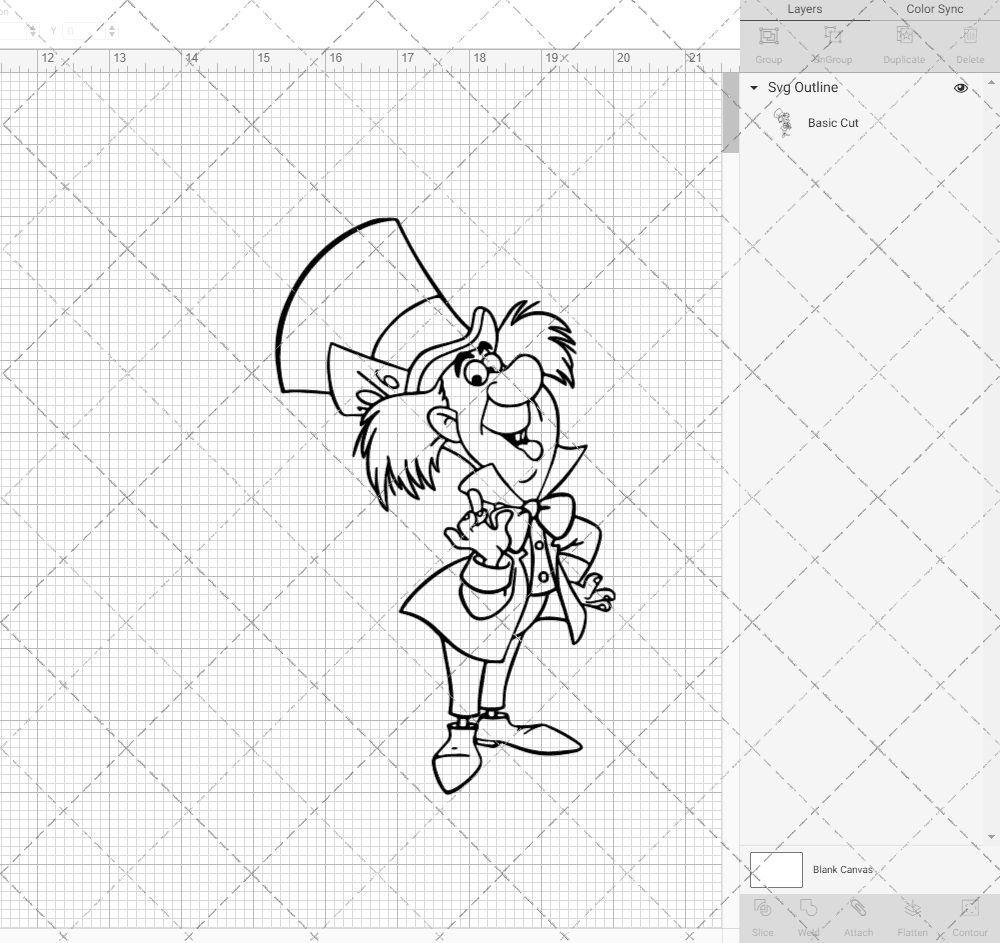Open the Contour tool
The image size is (1000, 943).
point(969,915)
